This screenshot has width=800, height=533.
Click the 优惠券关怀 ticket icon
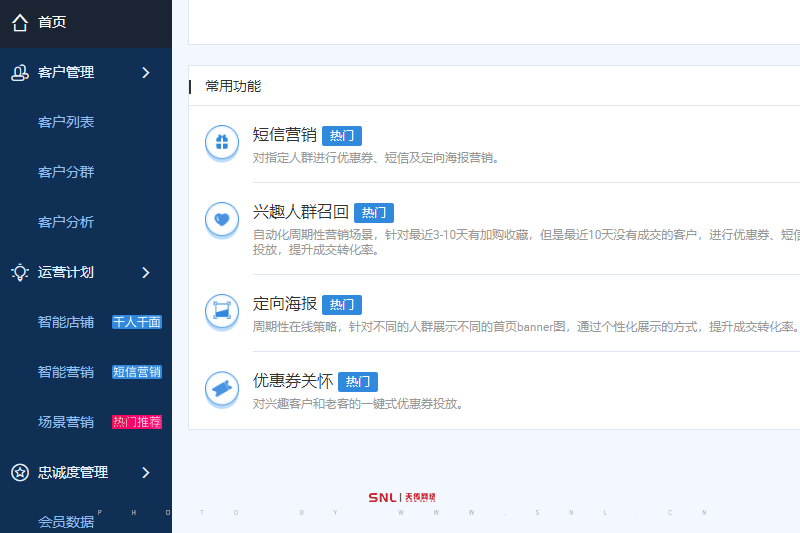click(221, 388)
